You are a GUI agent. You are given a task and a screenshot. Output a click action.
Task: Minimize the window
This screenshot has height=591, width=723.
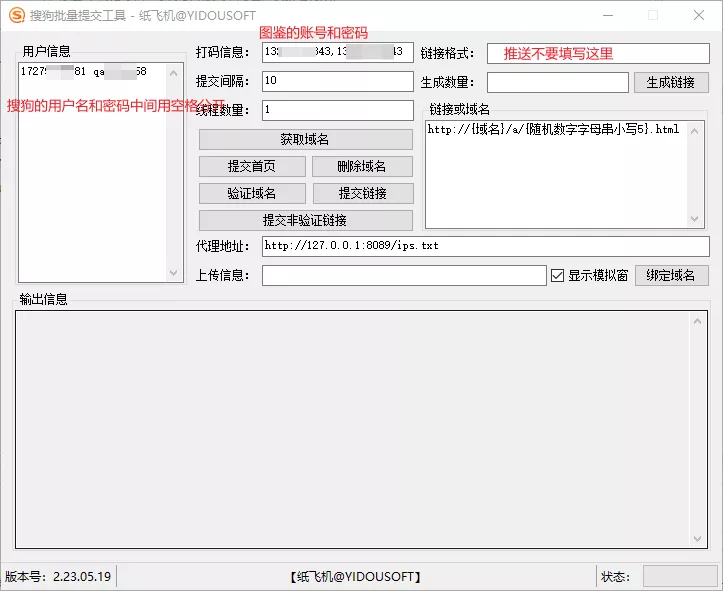608,15
